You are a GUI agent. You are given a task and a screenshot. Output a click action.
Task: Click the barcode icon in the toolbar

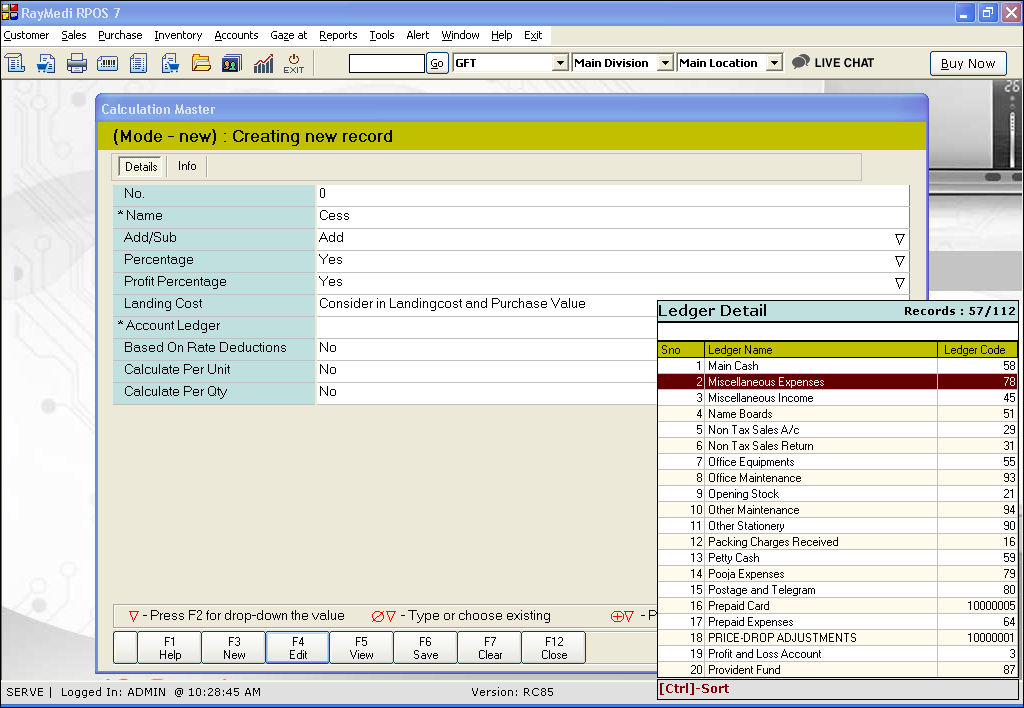tap(108, 63)
